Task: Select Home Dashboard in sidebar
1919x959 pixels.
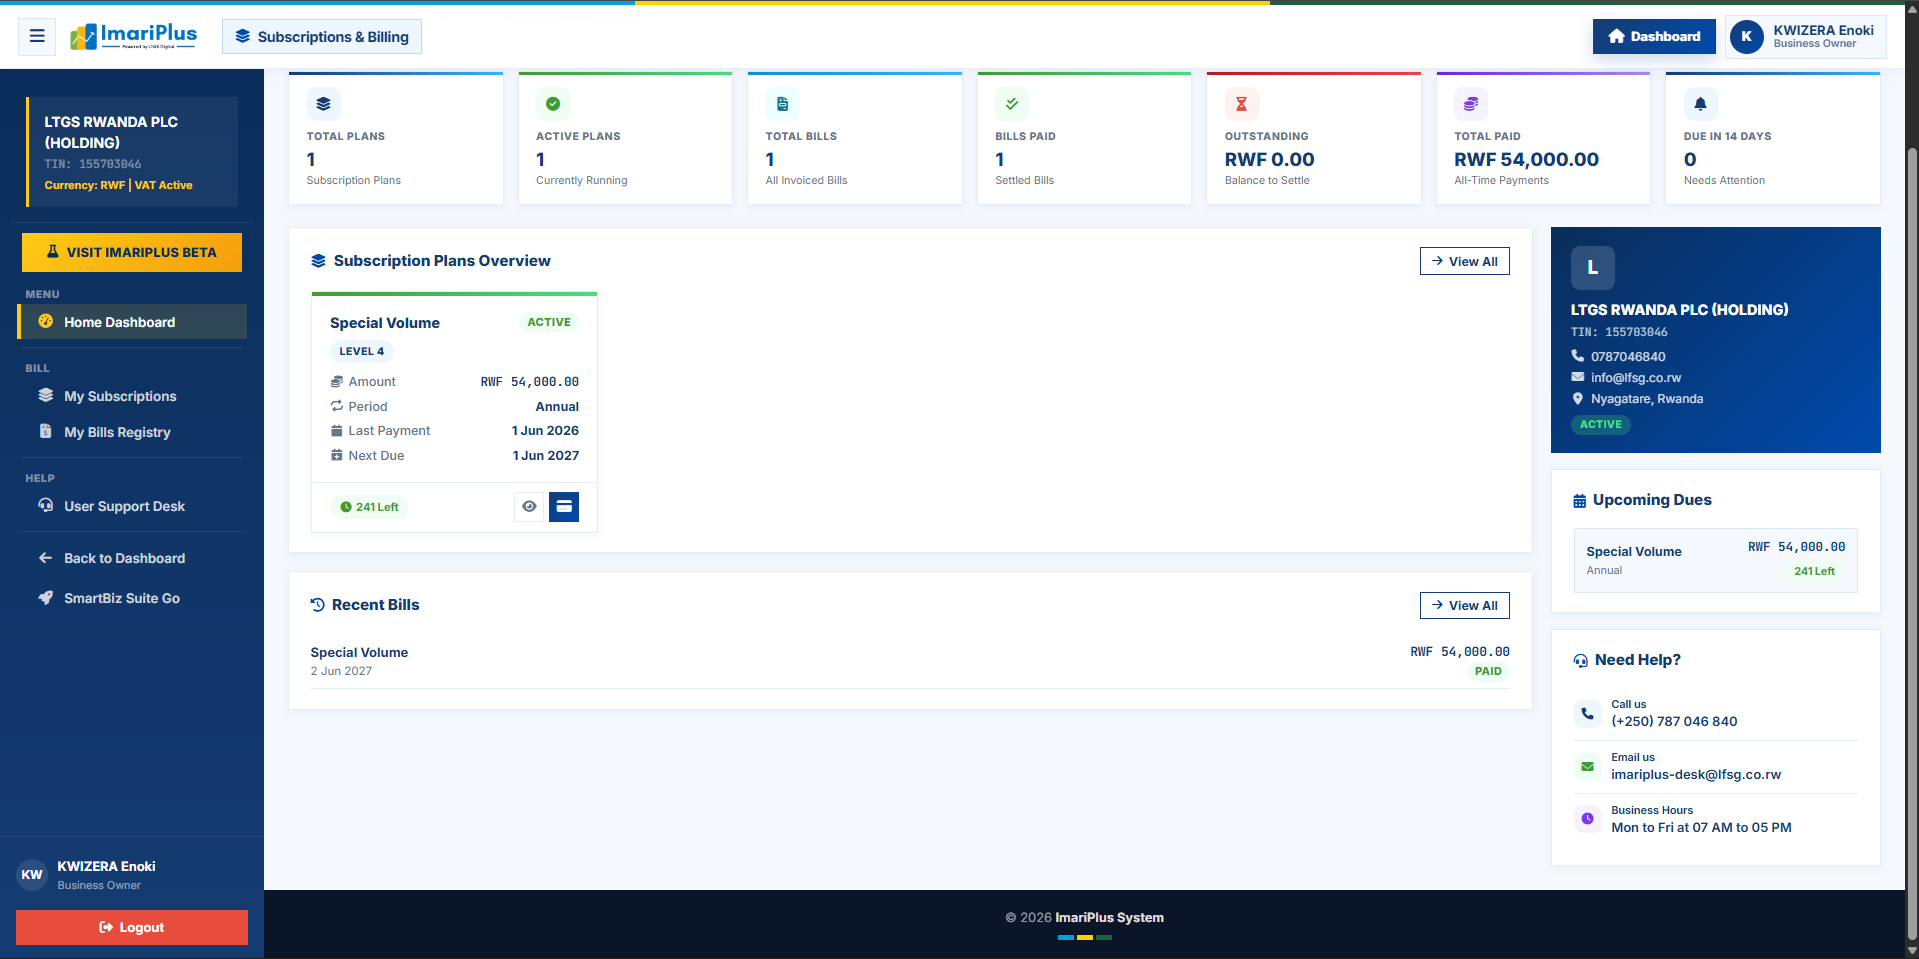Action: [132, 322]
